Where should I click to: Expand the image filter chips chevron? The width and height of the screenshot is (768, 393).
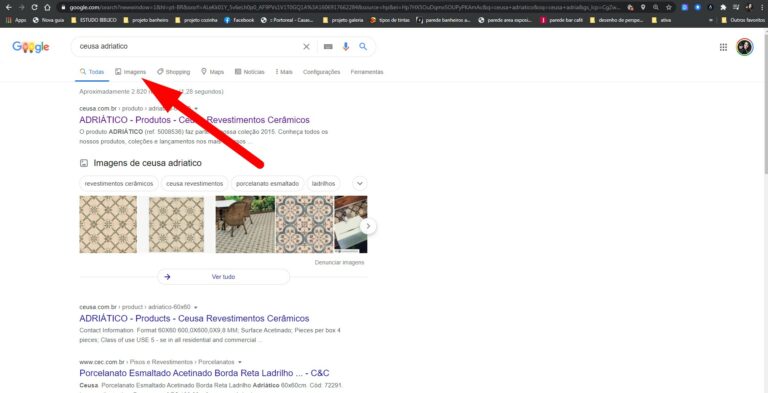(360, 183)
